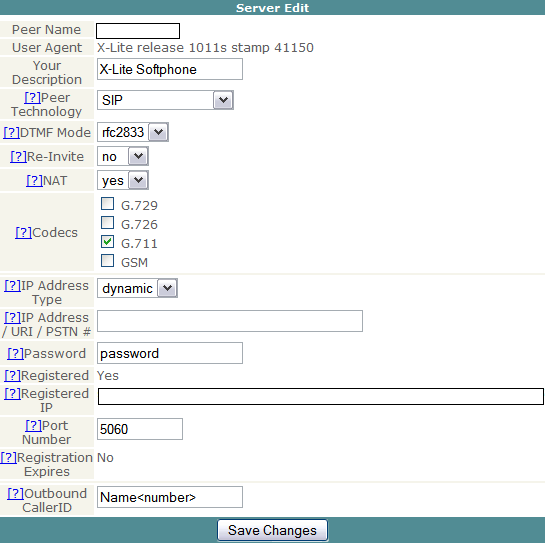Expand the IP Address Type dropdown
The width and height of the screenshot is (545, 543).
137,288
